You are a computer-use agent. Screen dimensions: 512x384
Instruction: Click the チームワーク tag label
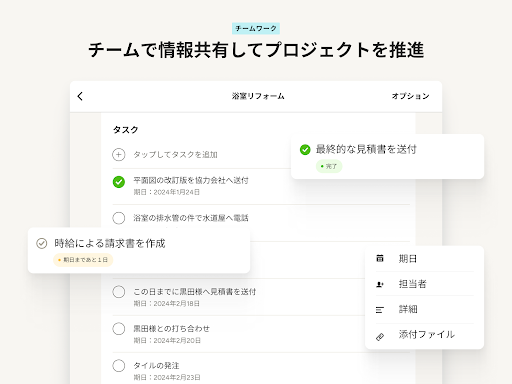coord(256,29)
